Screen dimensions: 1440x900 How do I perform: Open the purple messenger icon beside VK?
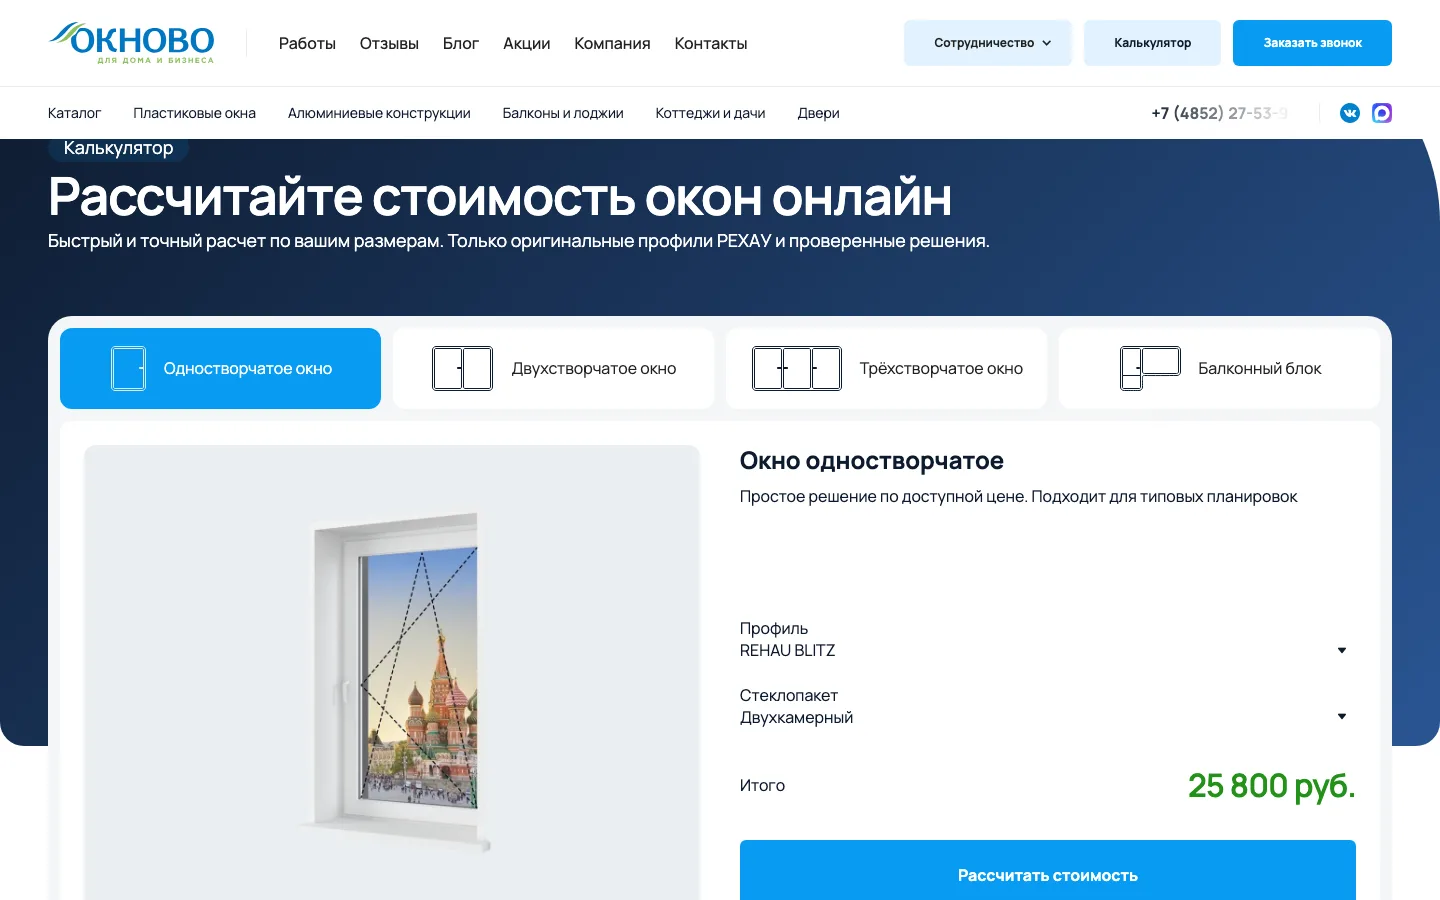click(x=1382, y=113)
